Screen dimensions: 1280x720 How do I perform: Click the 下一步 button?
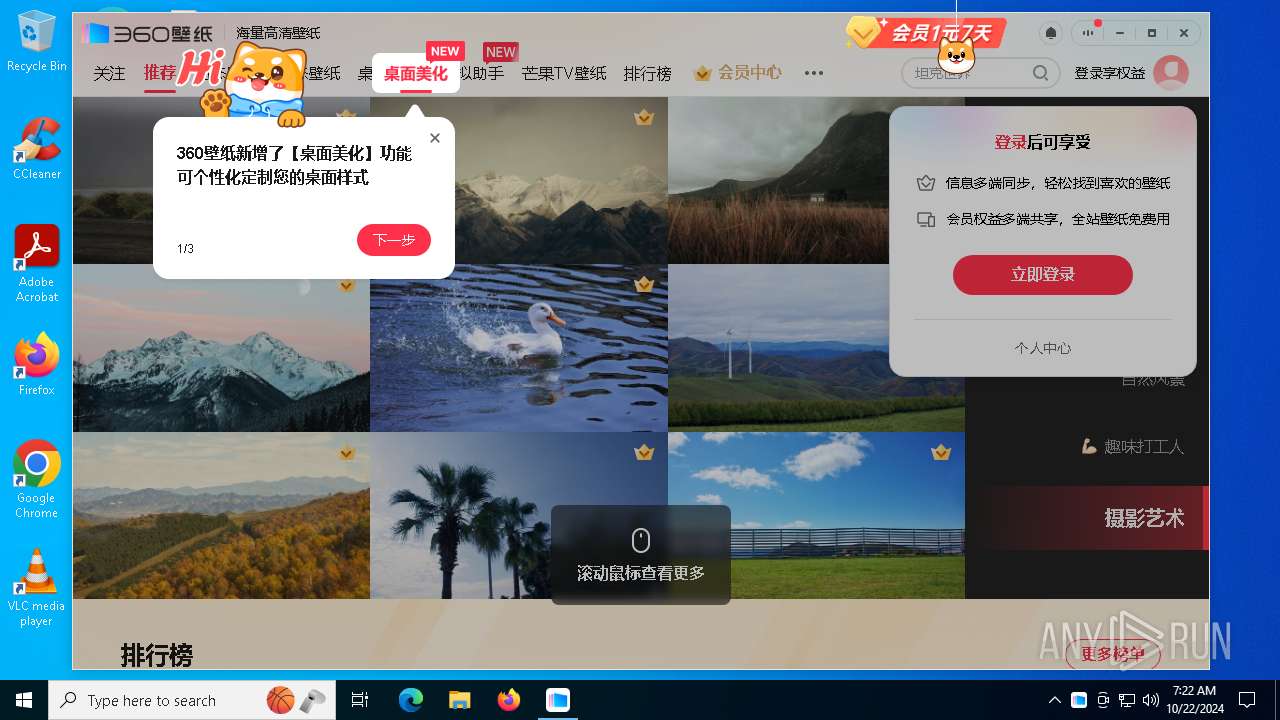[394, 240]
